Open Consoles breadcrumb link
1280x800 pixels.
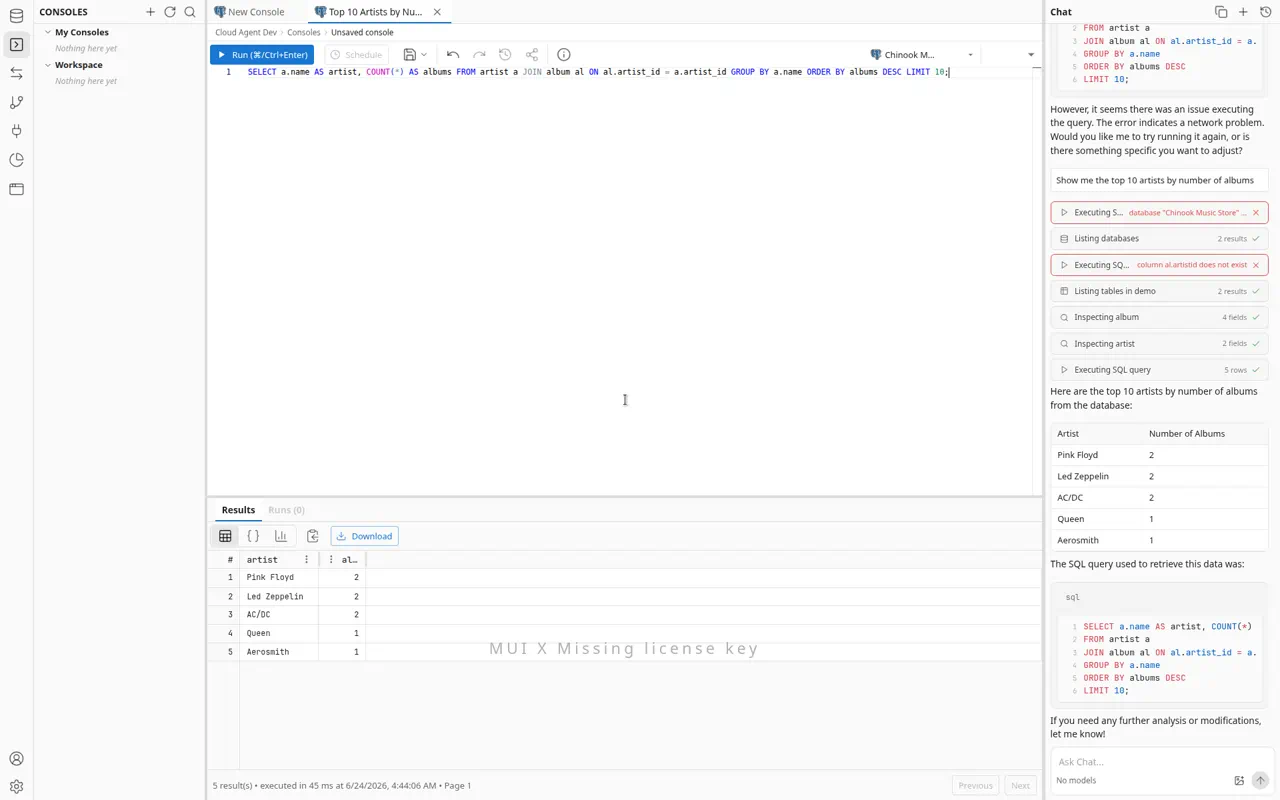pos(304,33)
